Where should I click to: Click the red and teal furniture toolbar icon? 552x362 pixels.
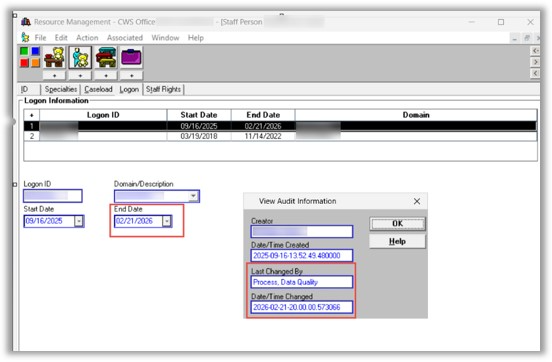point(106,57)
